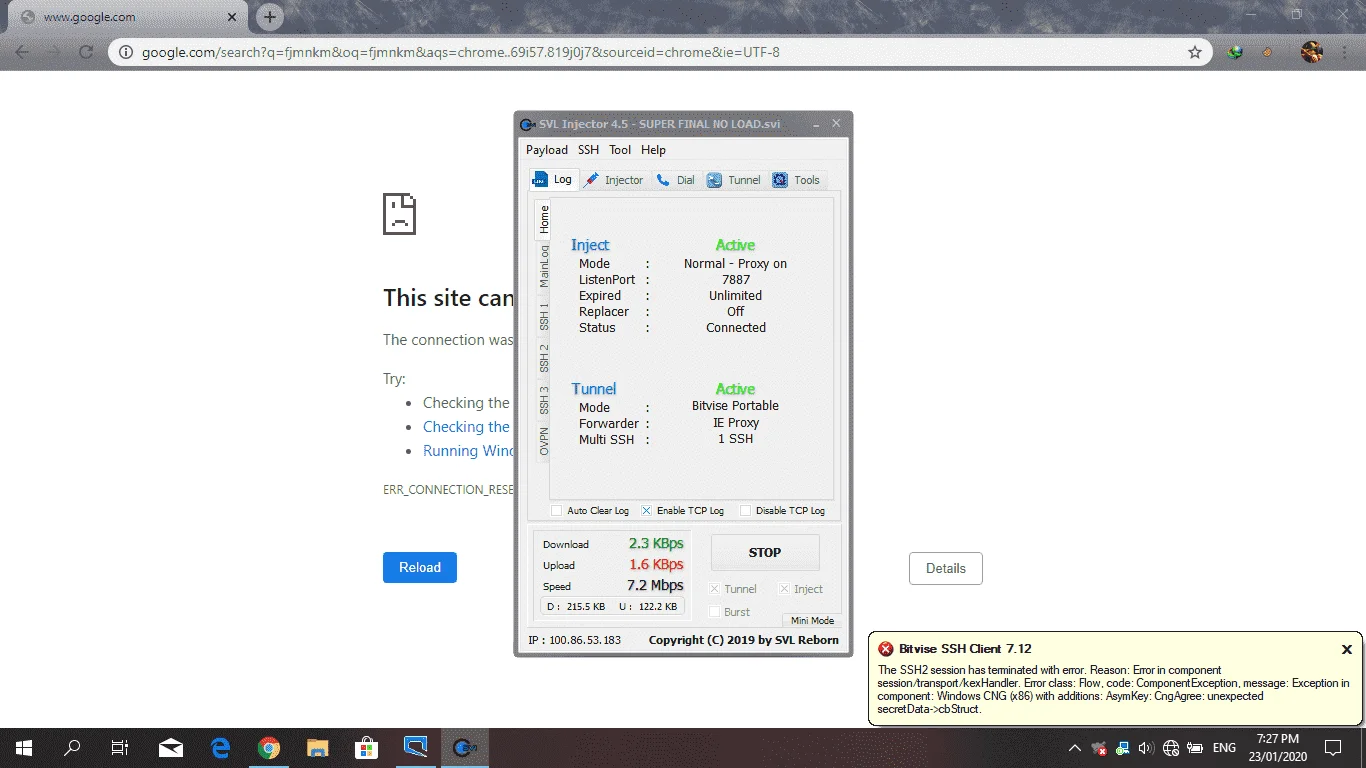Open the Bitvise client taskbar icon
1366x768 pixels.
tap(416, 747)
